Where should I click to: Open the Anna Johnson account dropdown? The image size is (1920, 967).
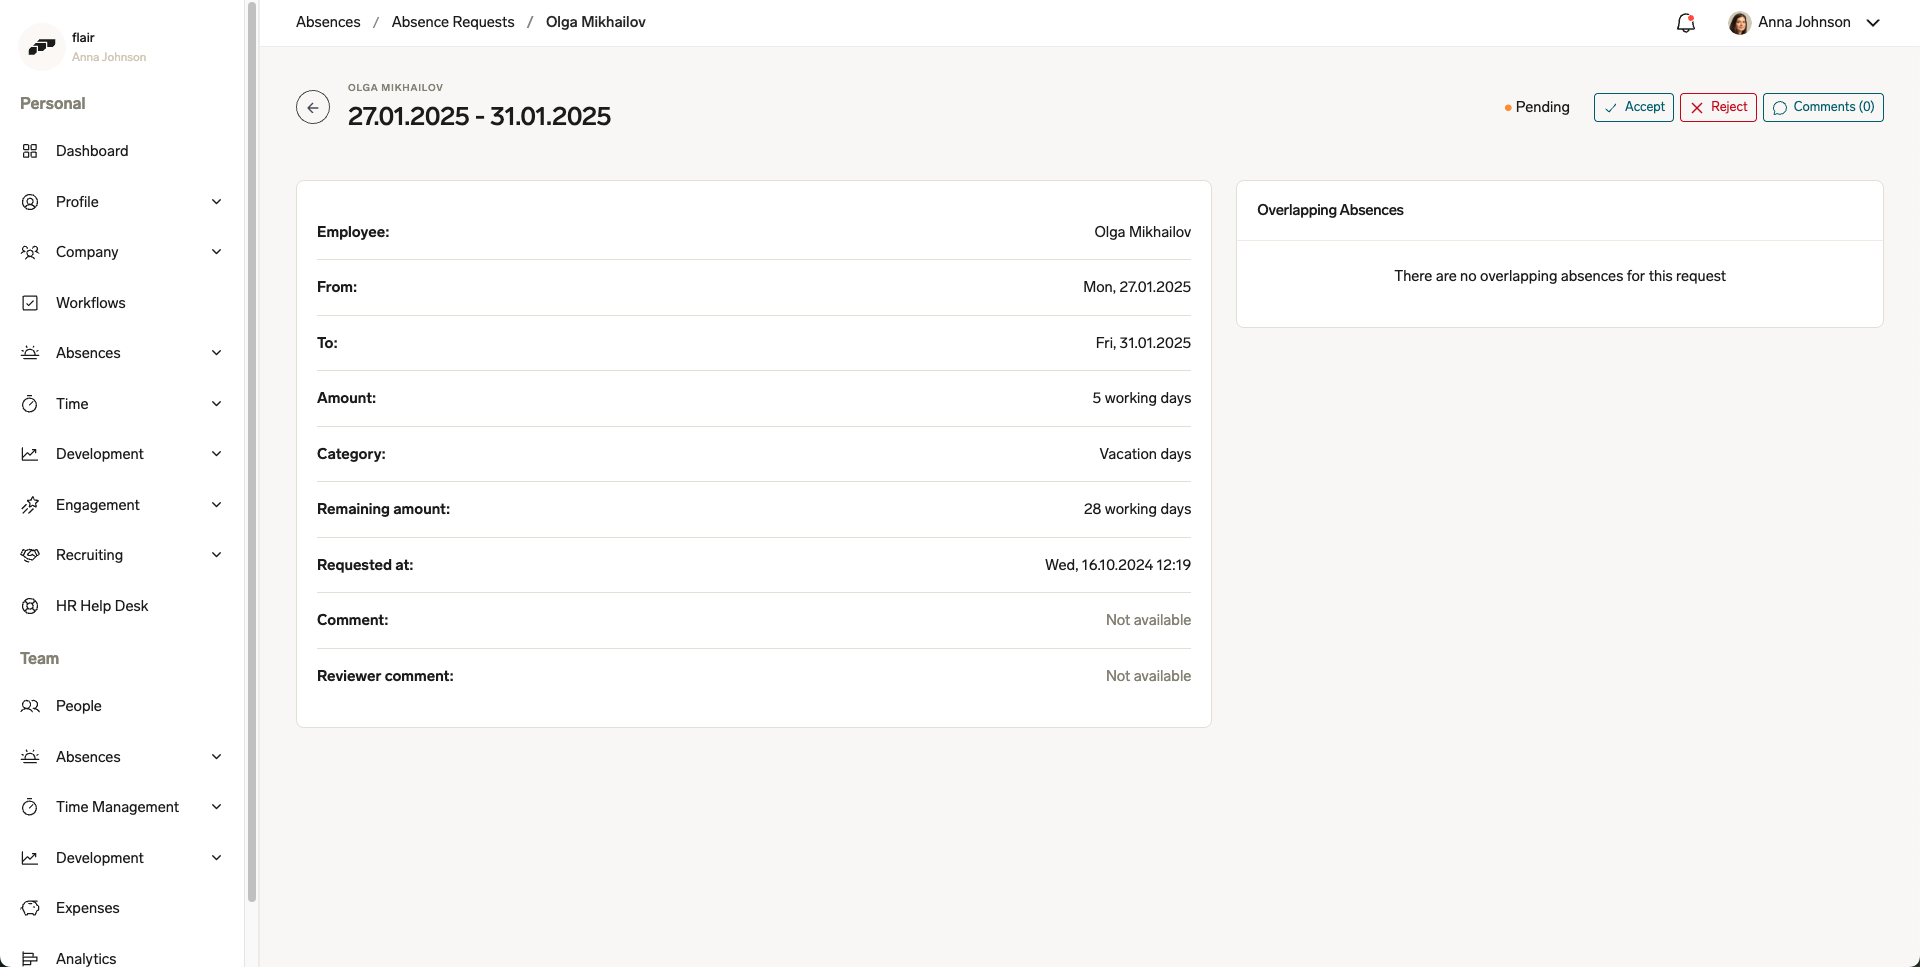click(x=1872, y=22)
